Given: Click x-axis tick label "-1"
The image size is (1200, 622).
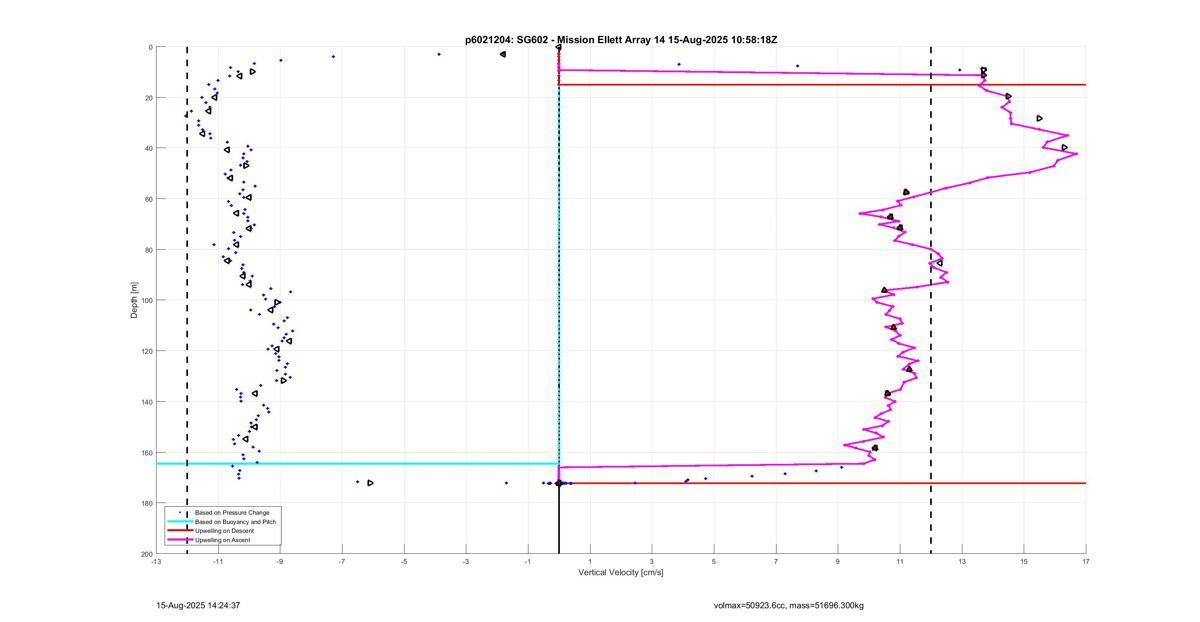Looking at the screenshot, I should click(x=528, y=561).
